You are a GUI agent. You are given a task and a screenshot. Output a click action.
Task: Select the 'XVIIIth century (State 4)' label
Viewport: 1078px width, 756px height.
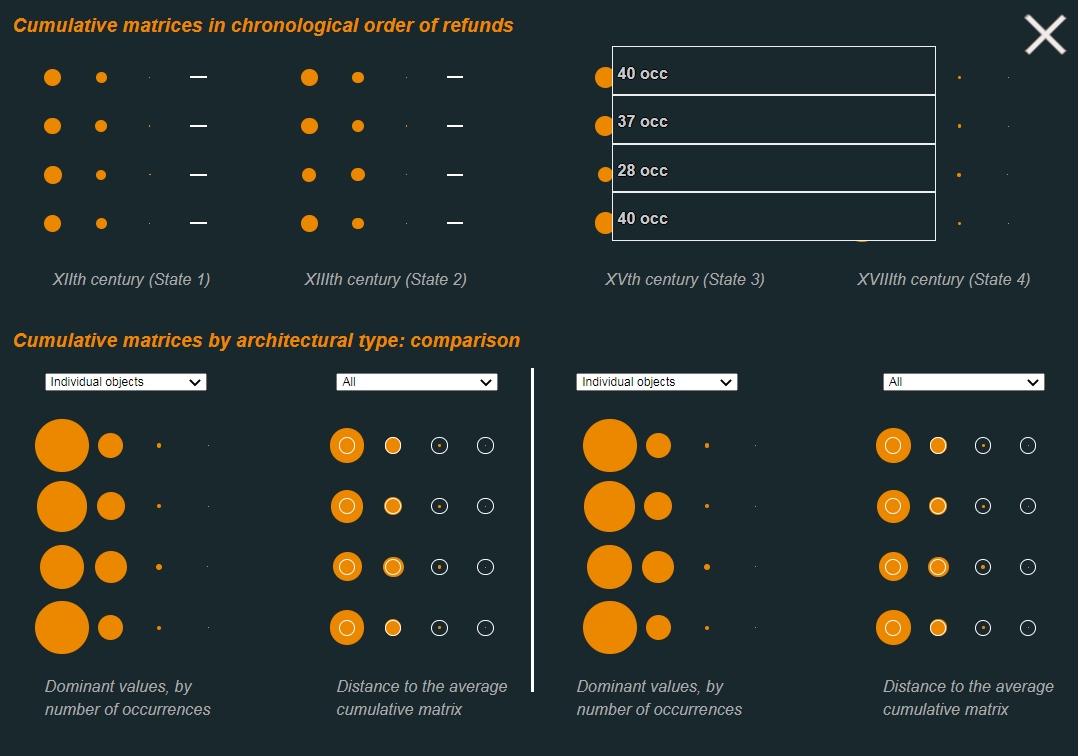click(x=943, y=280)
